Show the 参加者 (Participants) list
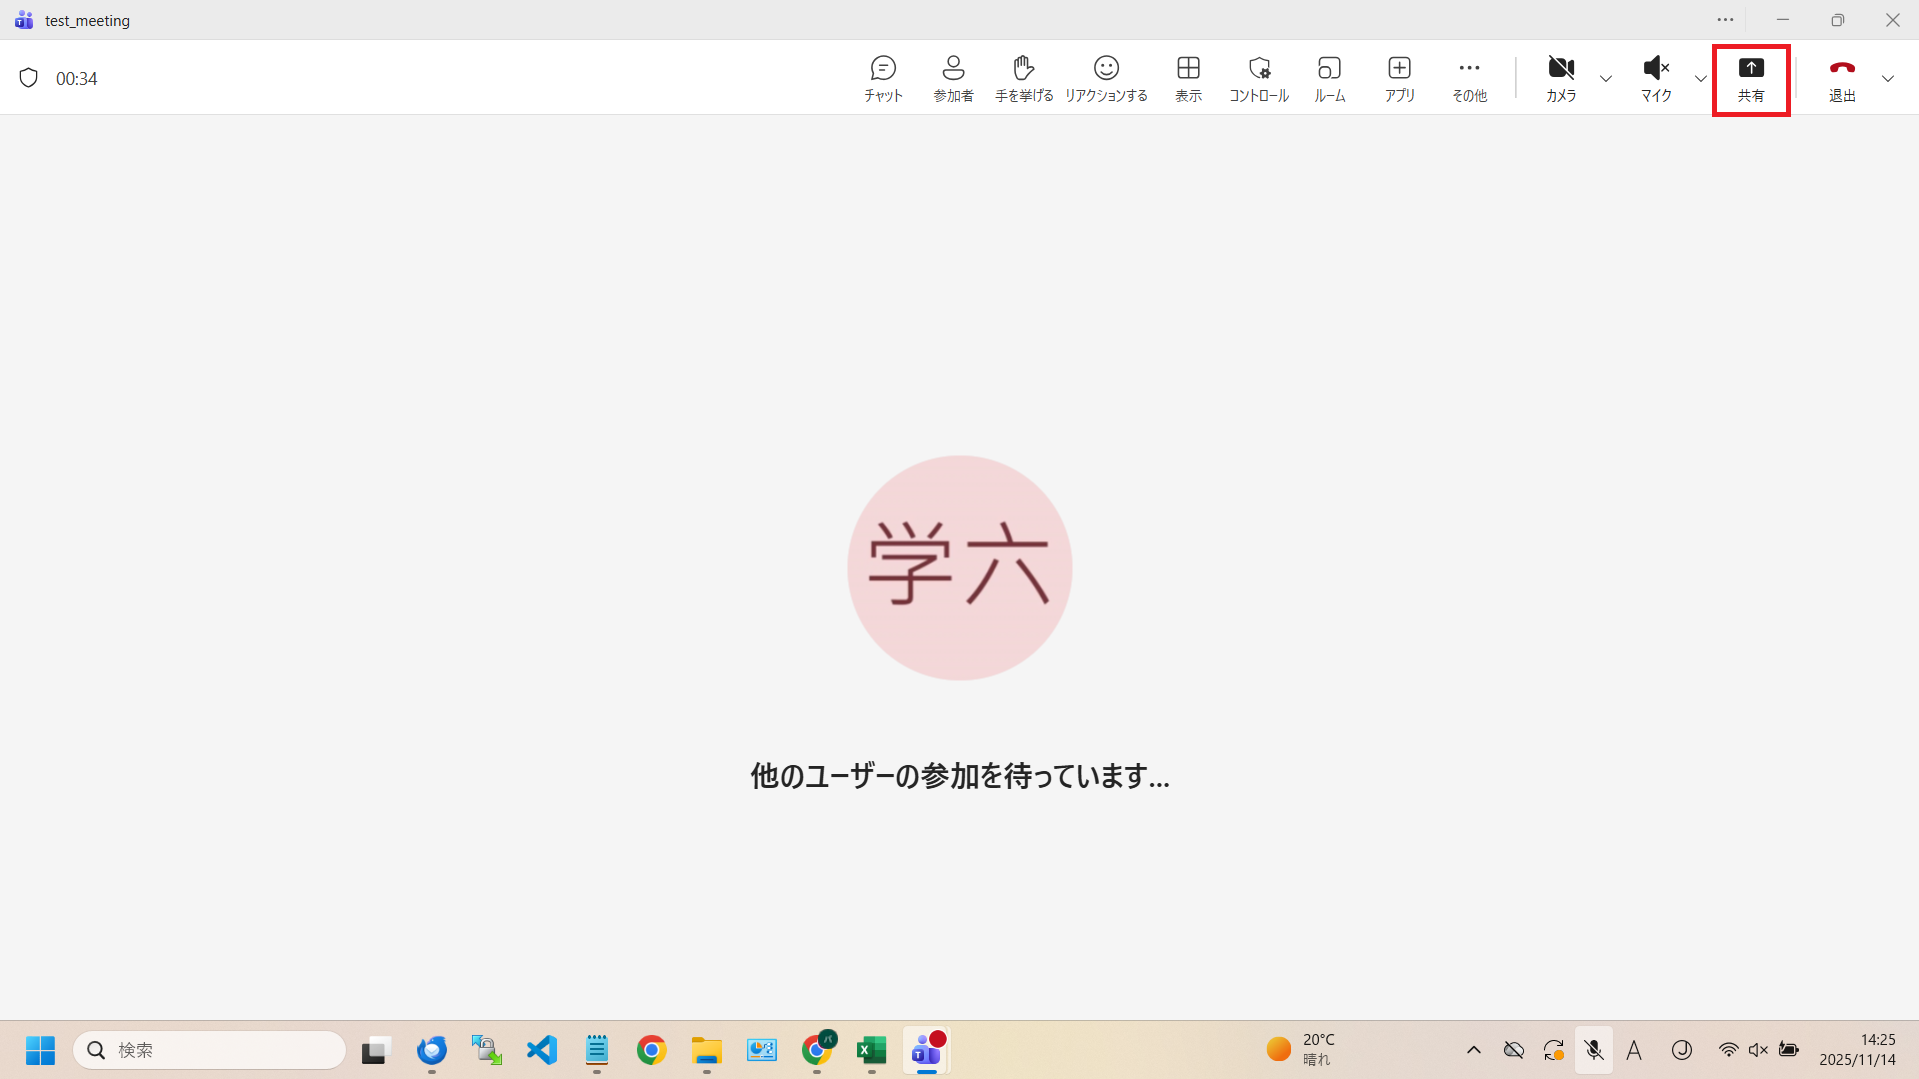Image resolution: width=1919 pixels, height=1079 pixels. [953, 78]
